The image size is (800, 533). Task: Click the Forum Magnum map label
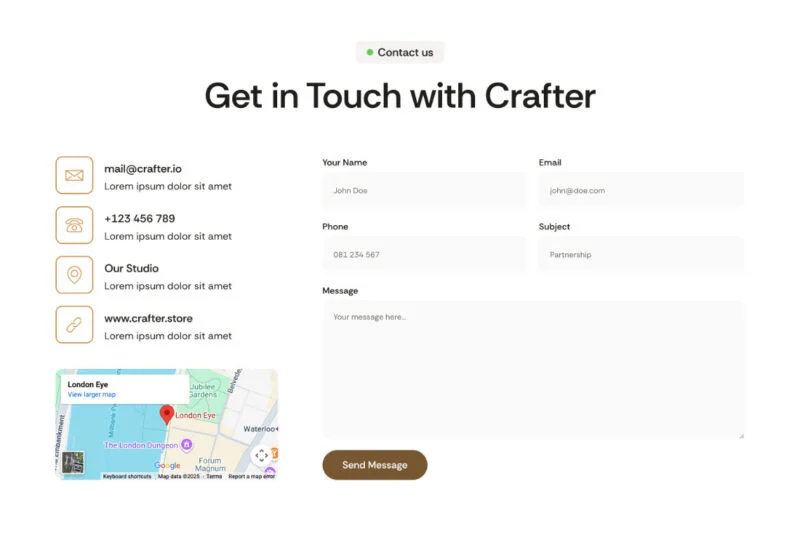pyautogui.click(x=210, y=464)
